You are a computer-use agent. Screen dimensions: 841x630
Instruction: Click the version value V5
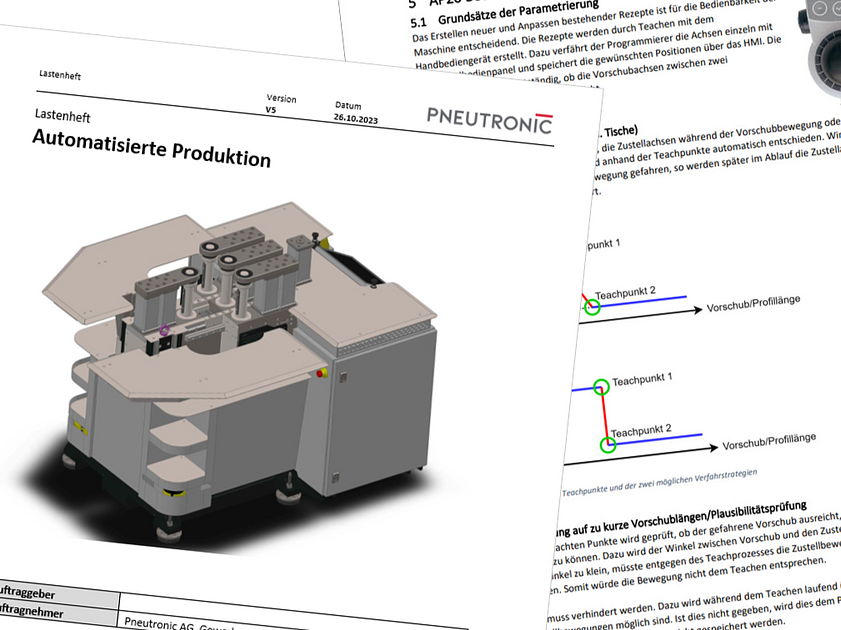(271, 109)
